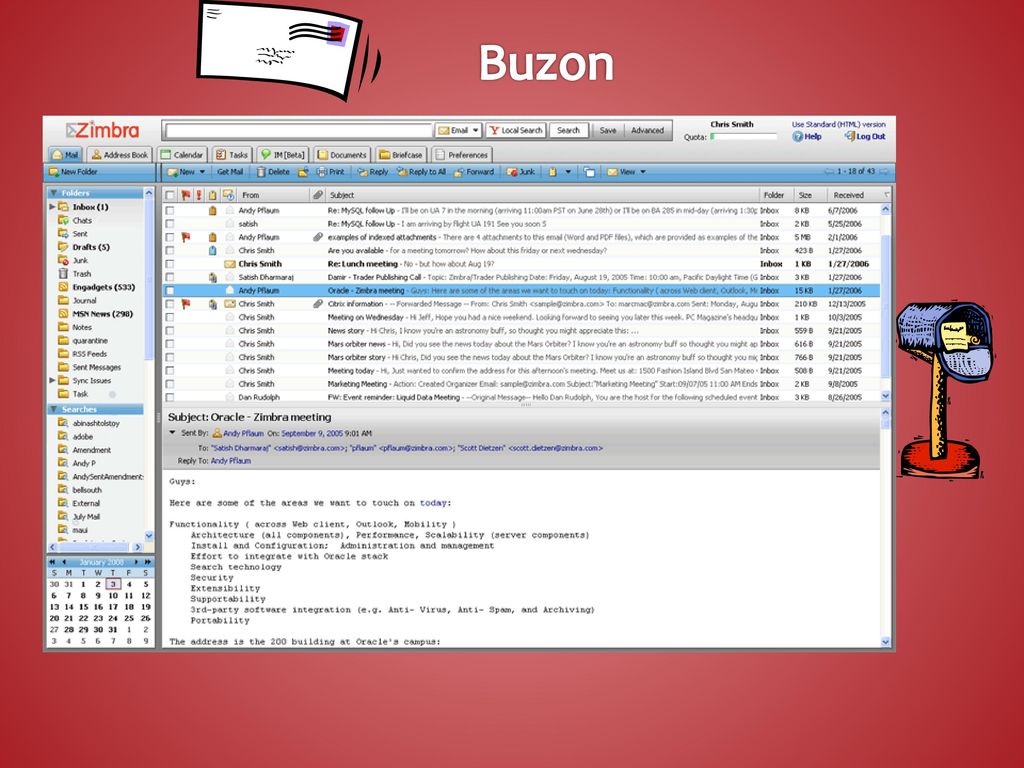The image size is (1024, 768).
Task: Open the Email search-type dropdown
Action: [x=475, y=130]
